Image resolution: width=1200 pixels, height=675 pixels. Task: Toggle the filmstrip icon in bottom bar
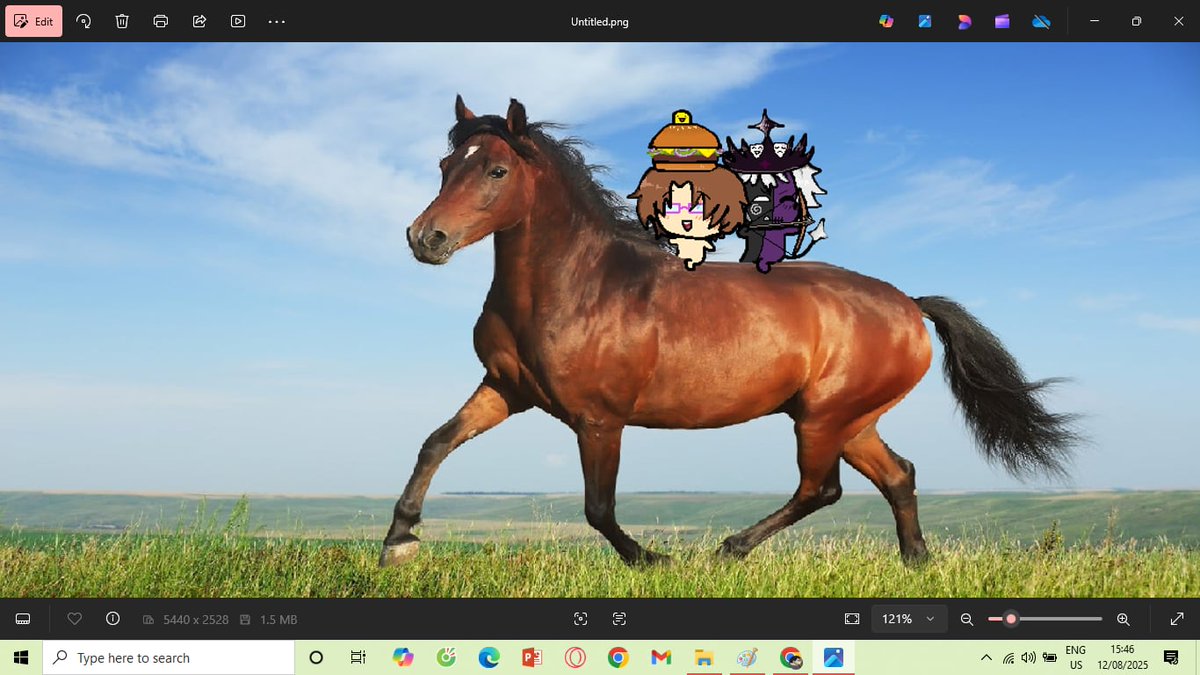pyautogui.click(x=23, y=619)
